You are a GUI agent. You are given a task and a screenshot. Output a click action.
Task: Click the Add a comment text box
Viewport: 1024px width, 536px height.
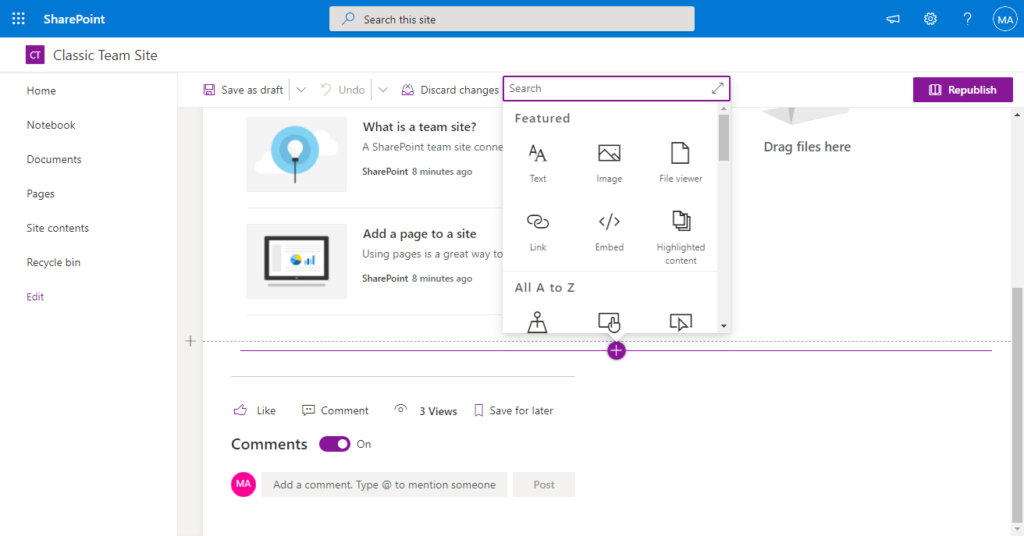click(384, 484)
